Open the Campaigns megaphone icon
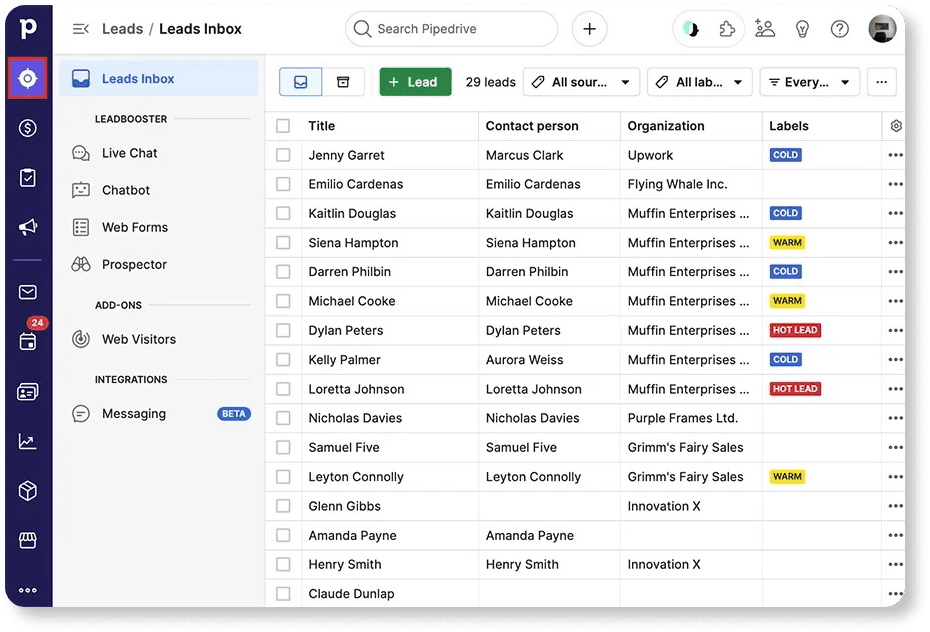The width and height of the screenshot is (930, 632). [x=27, y=227]
